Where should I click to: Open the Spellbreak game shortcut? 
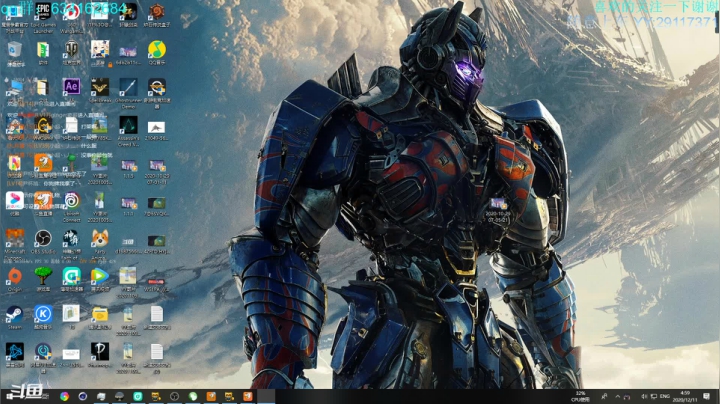click(100, 87)
